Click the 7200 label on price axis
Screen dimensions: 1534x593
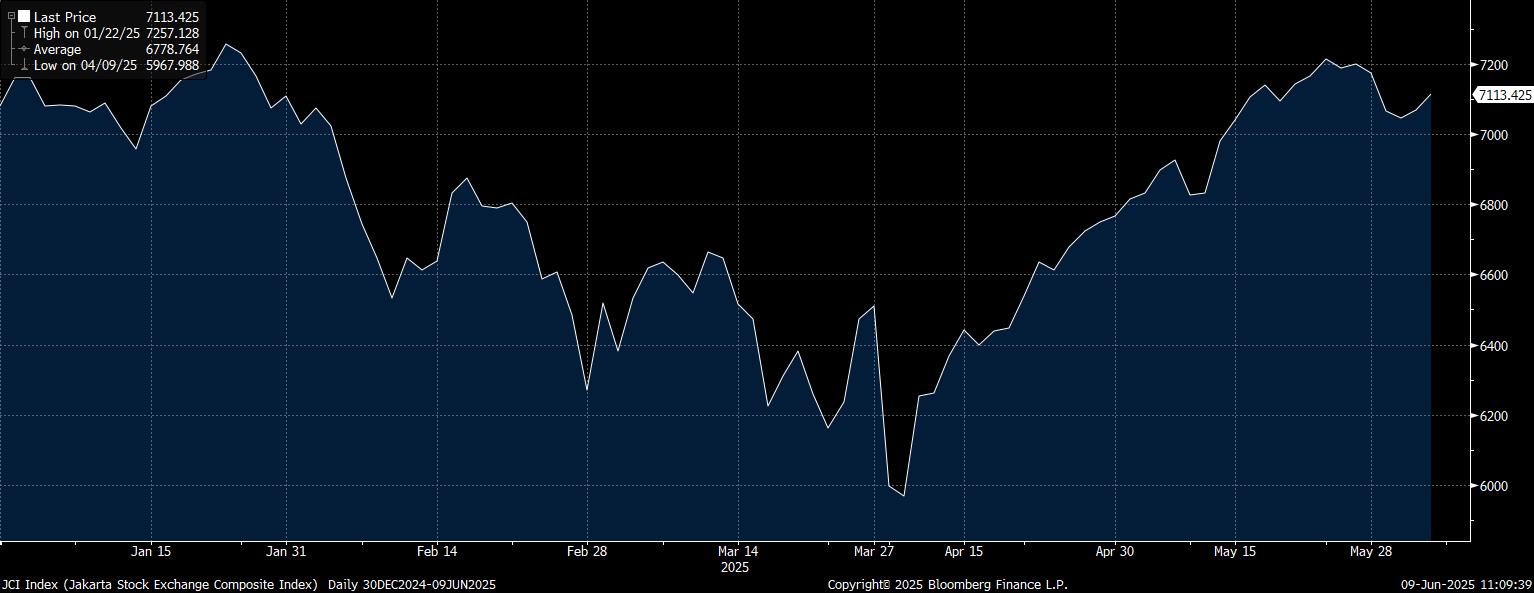1493,65
